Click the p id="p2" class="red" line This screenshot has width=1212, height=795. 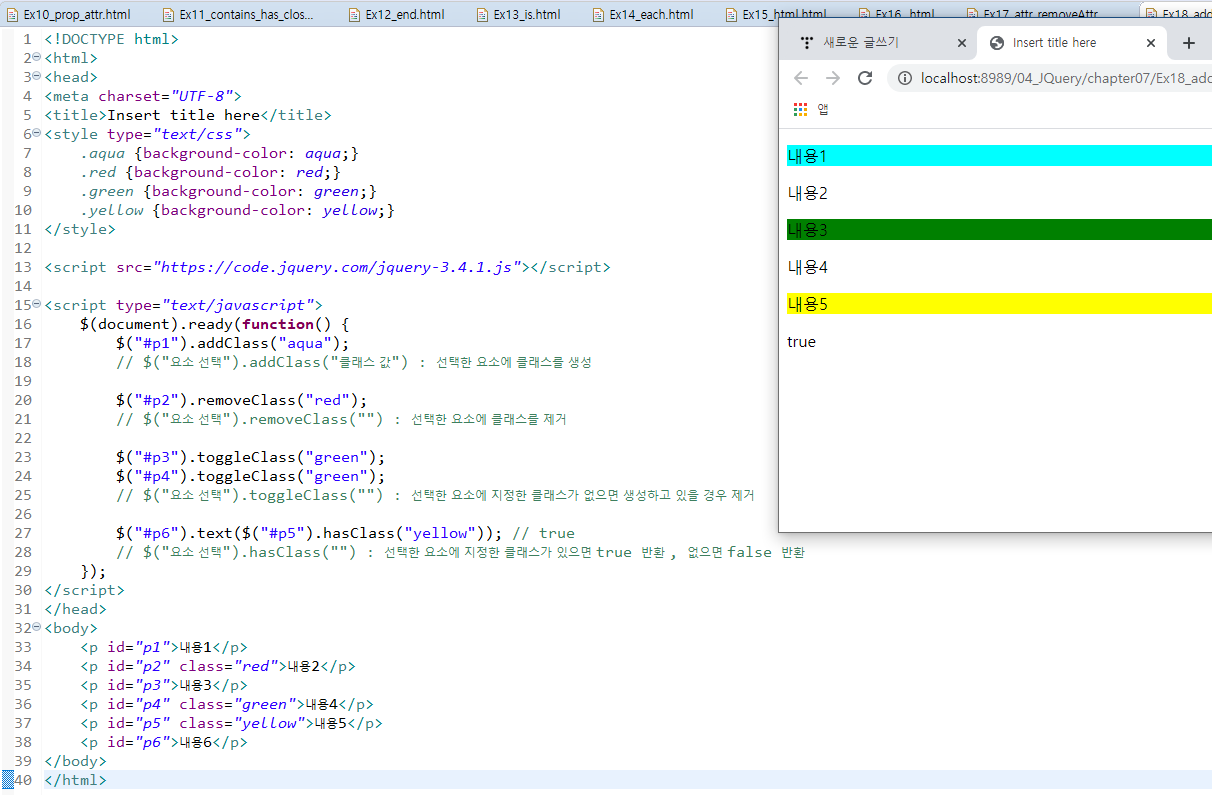point(218,666)
